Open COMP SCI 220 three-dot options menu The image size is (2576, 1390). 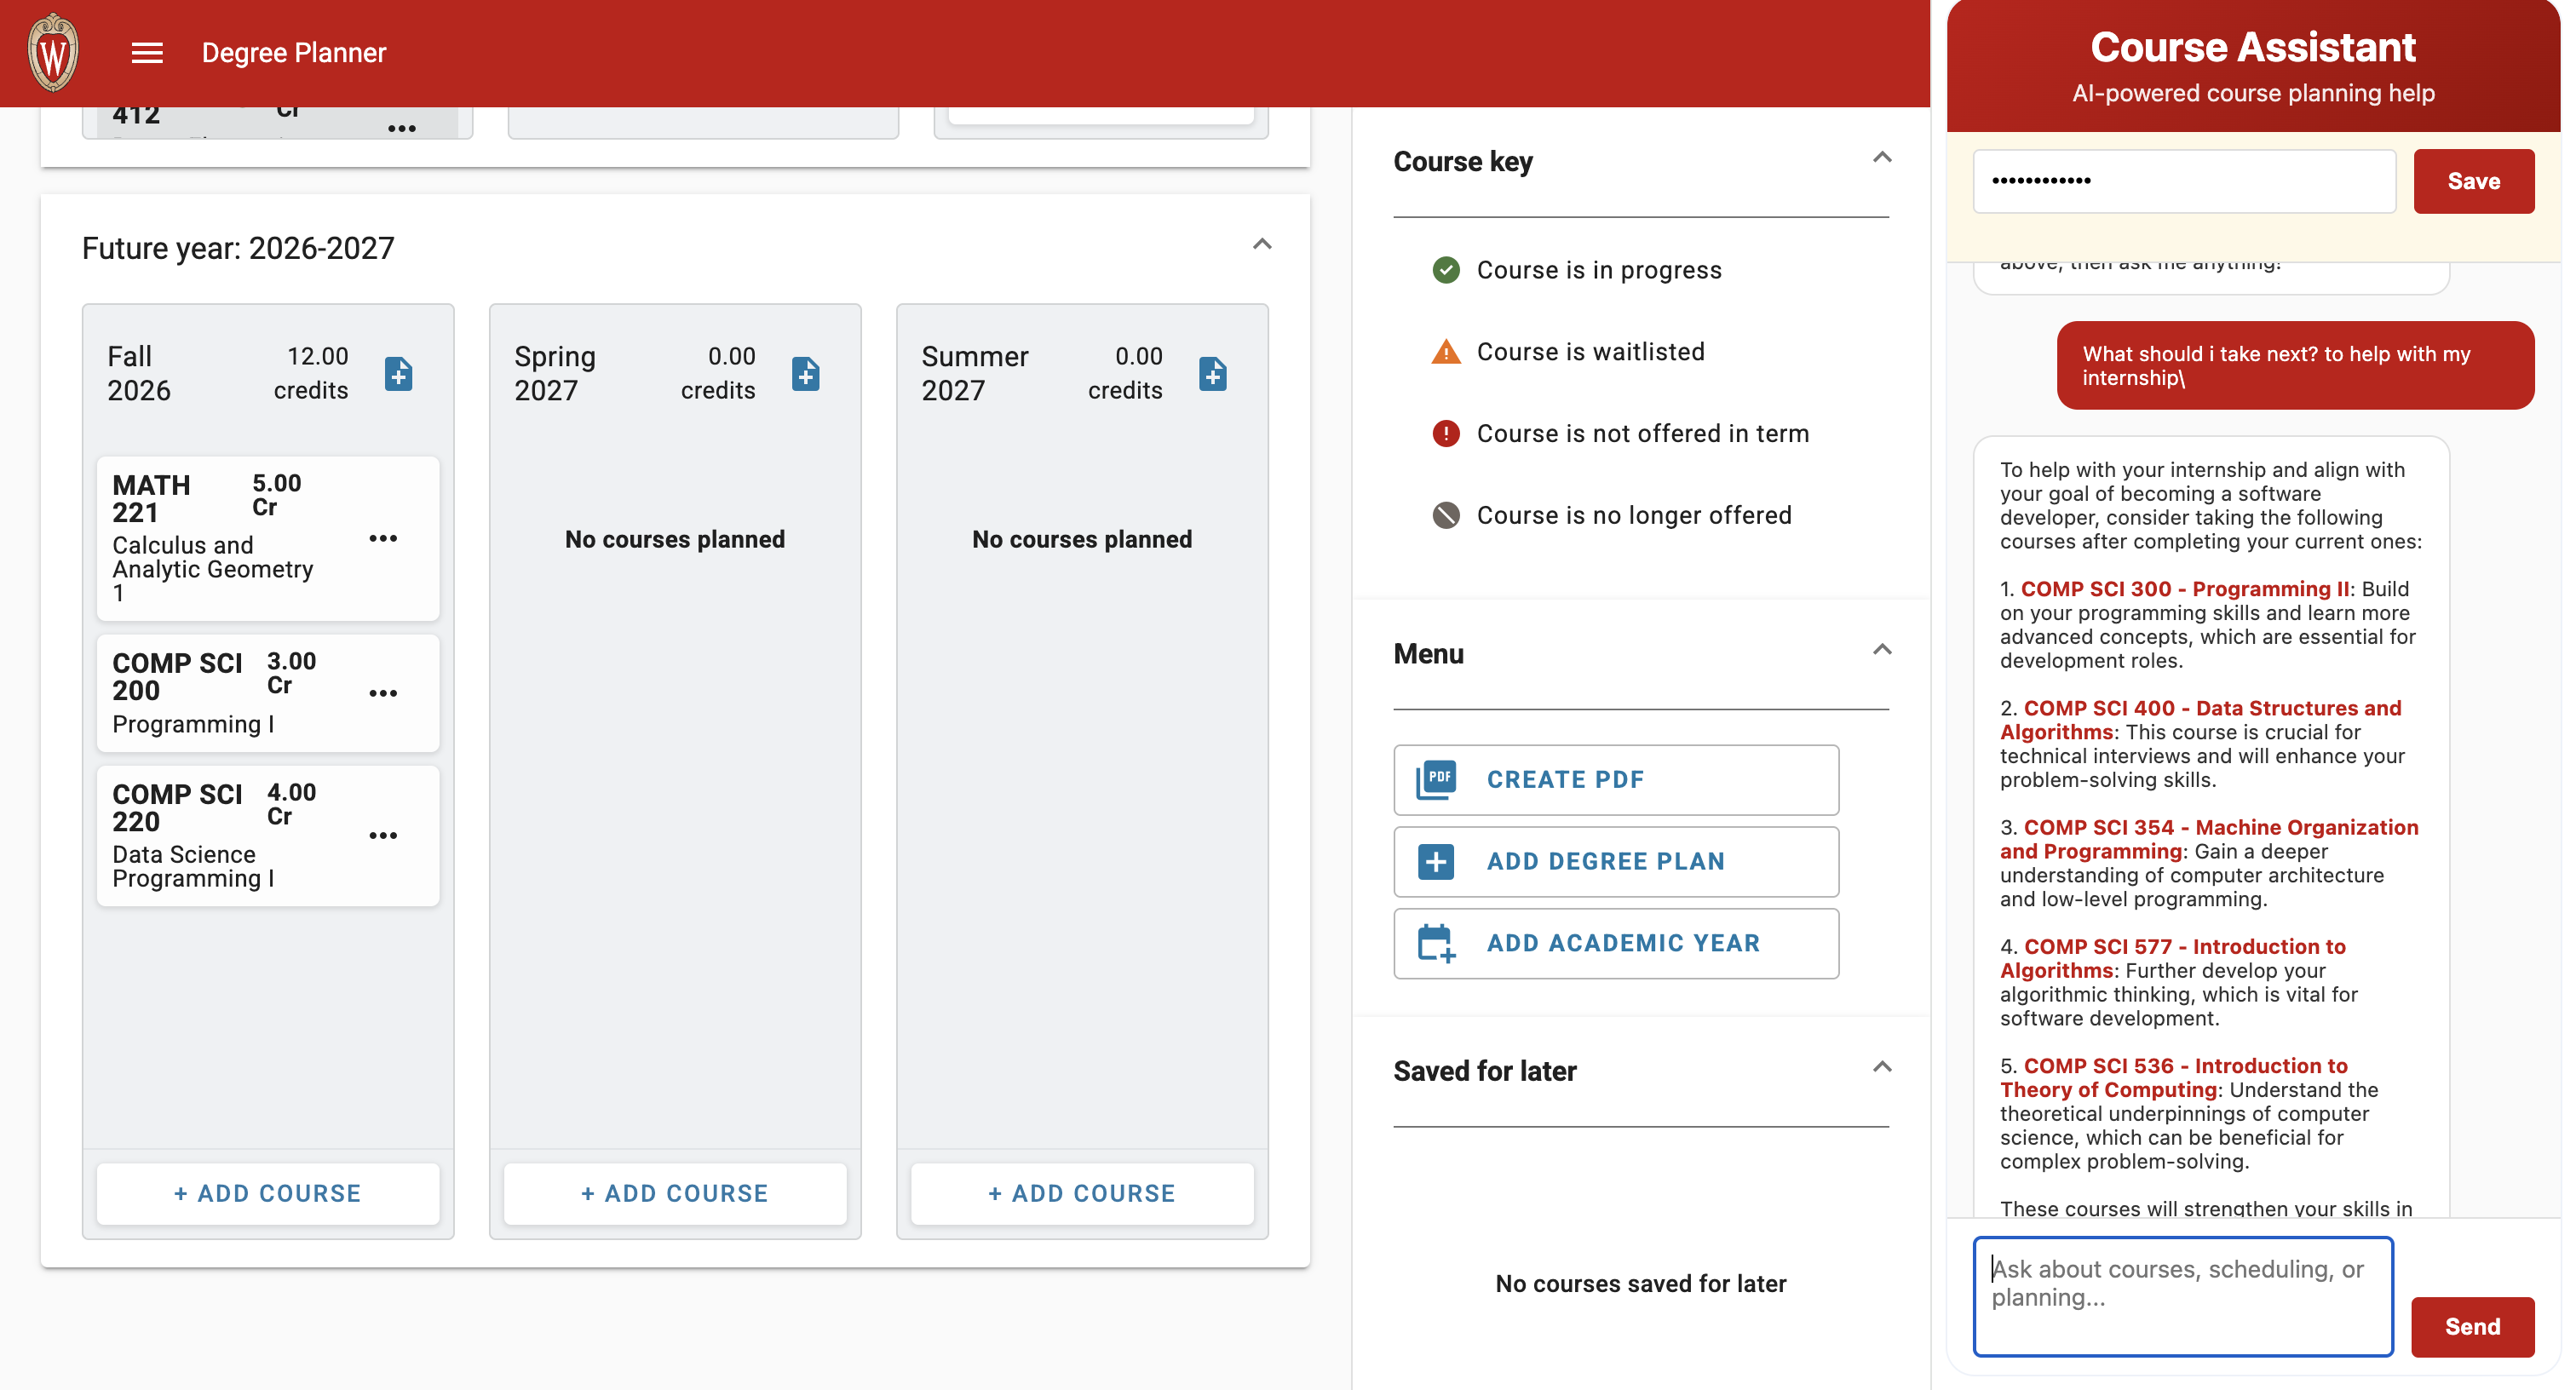pos(383,835)
